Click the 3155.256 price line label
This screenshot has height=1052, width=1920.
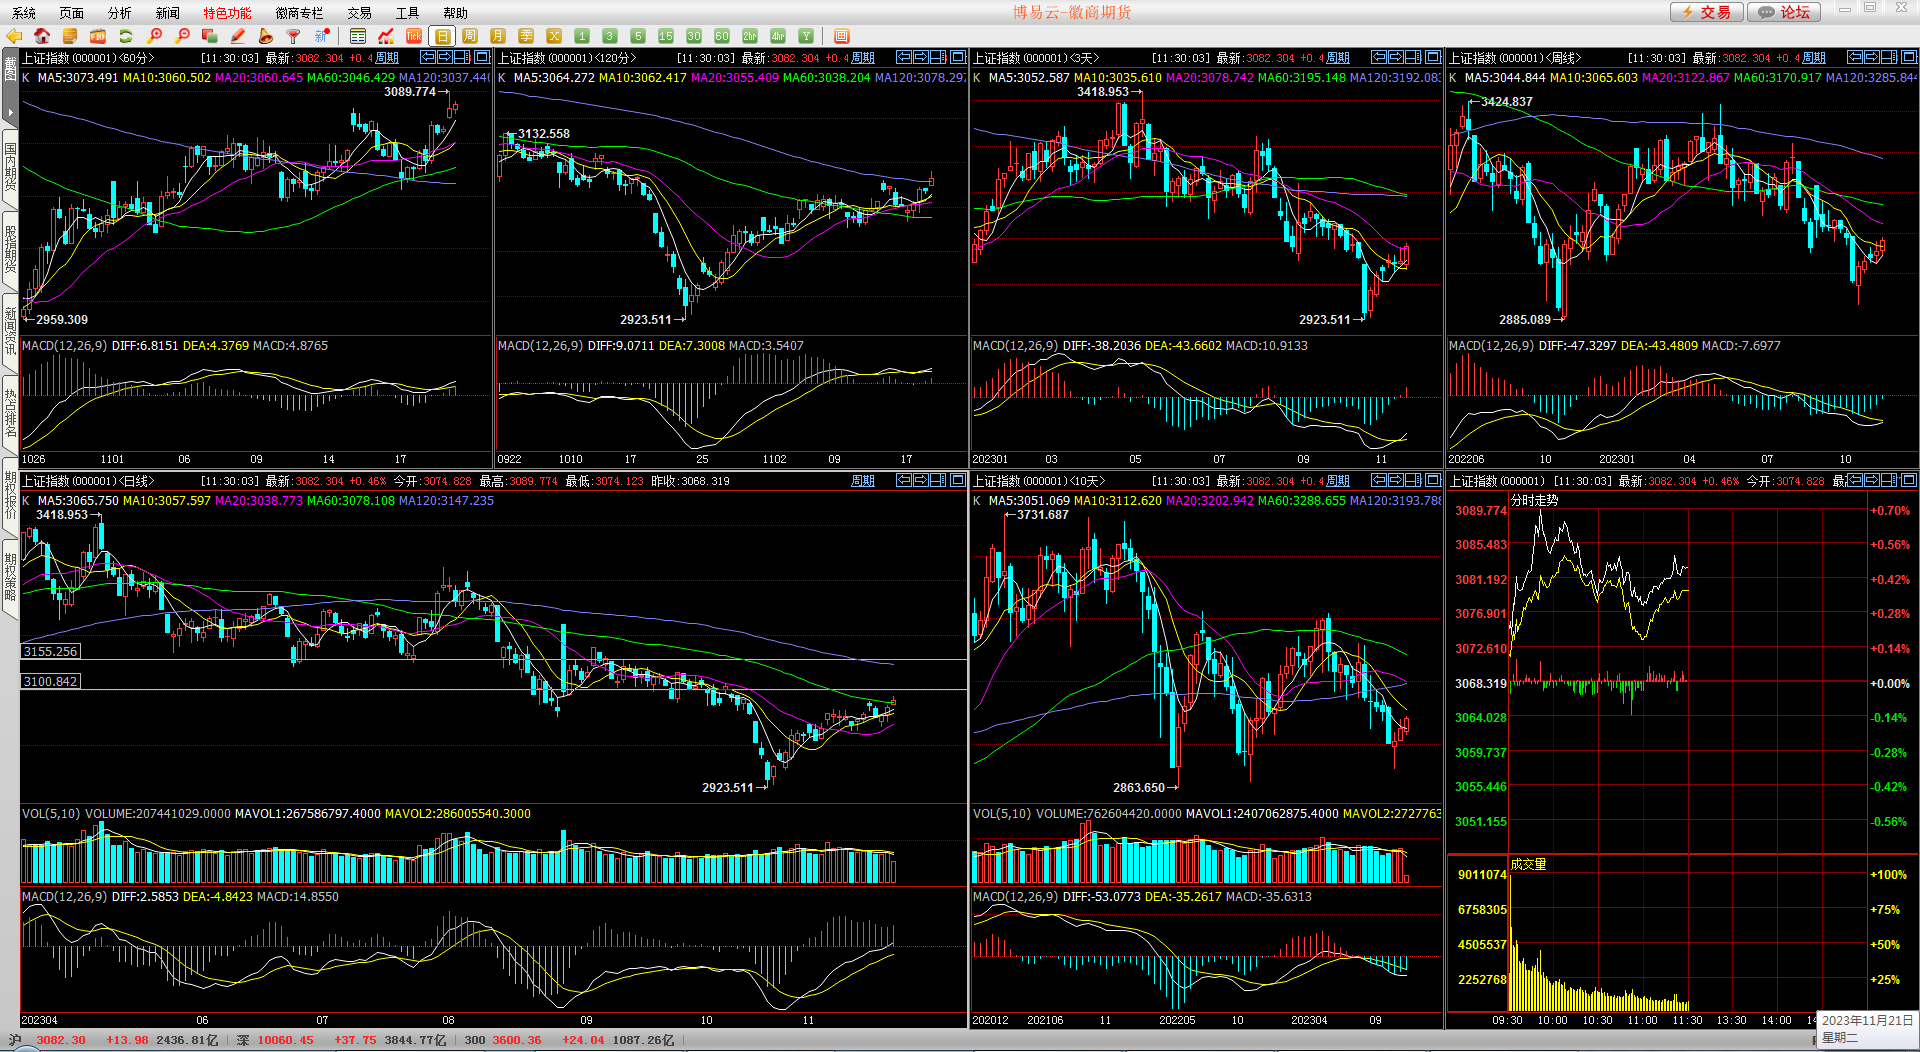50,651
